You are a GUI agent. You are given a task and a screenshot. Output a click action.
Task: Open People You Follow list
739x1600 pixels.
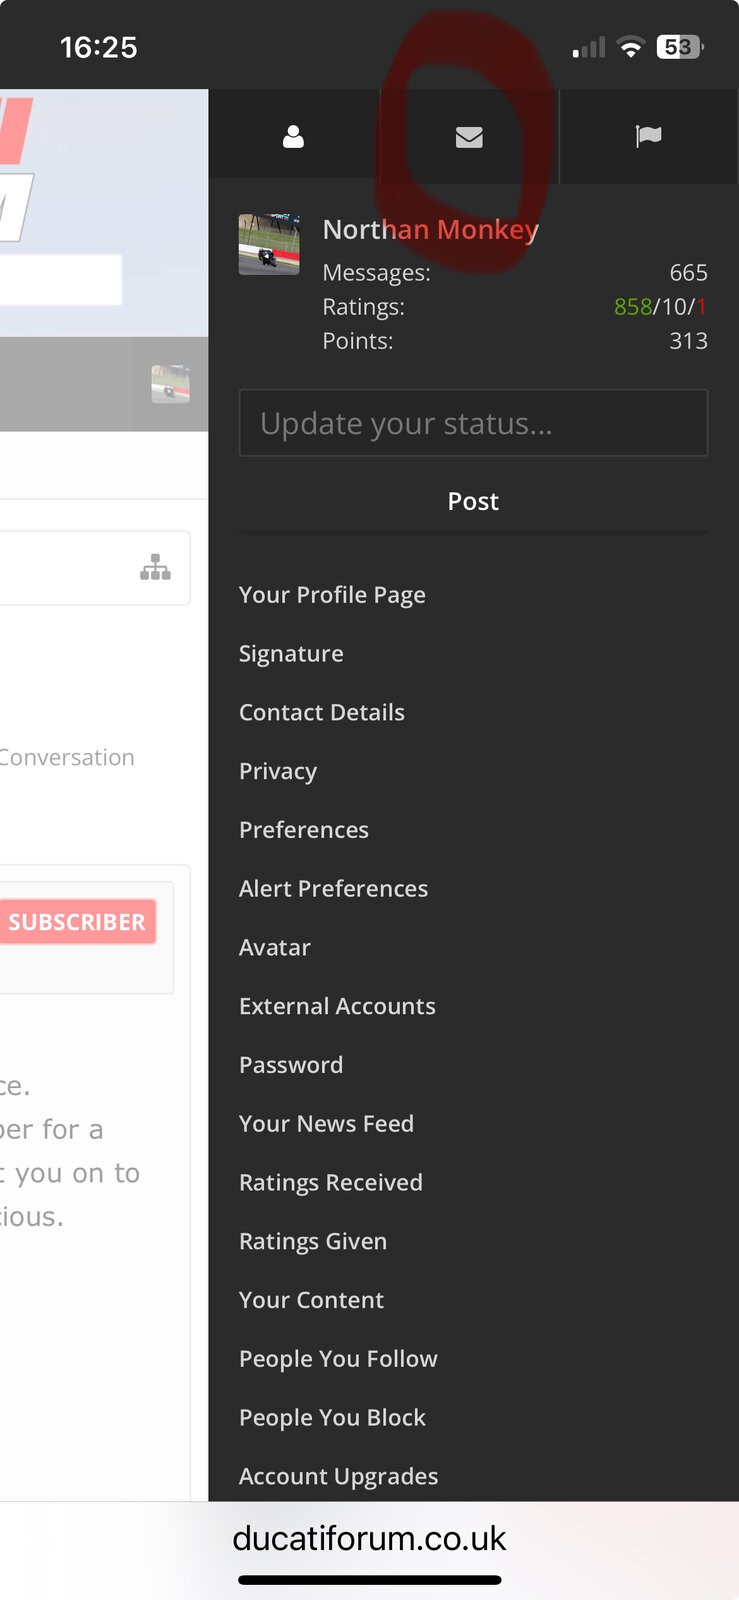(338, 1359)
